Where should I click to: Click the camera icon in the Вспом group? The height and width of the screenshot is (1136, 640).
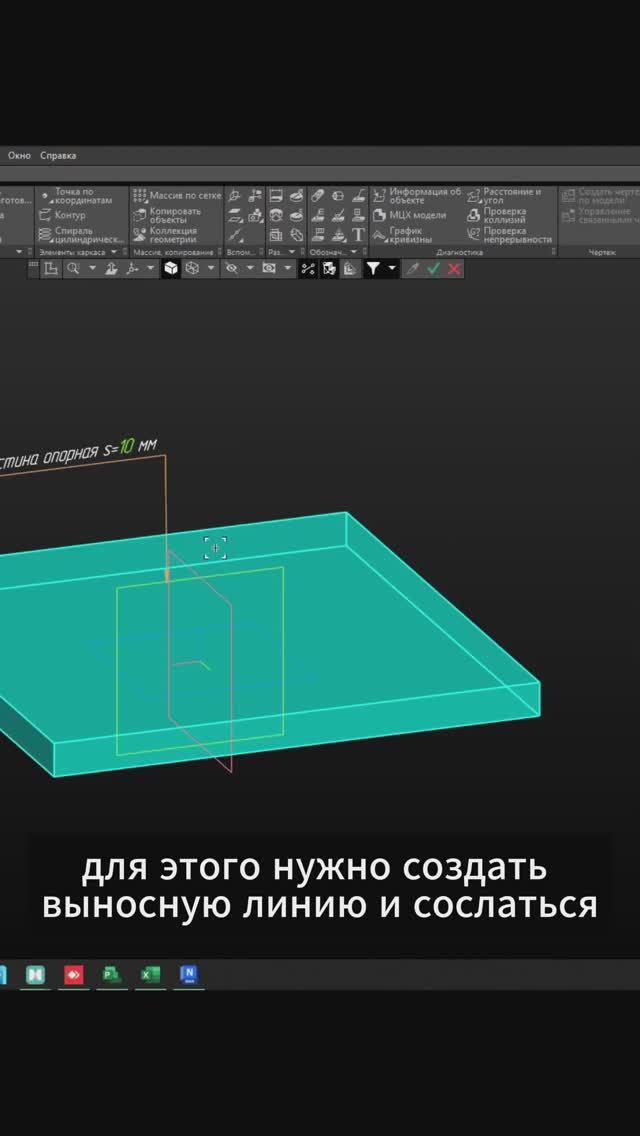pos(255,215)
